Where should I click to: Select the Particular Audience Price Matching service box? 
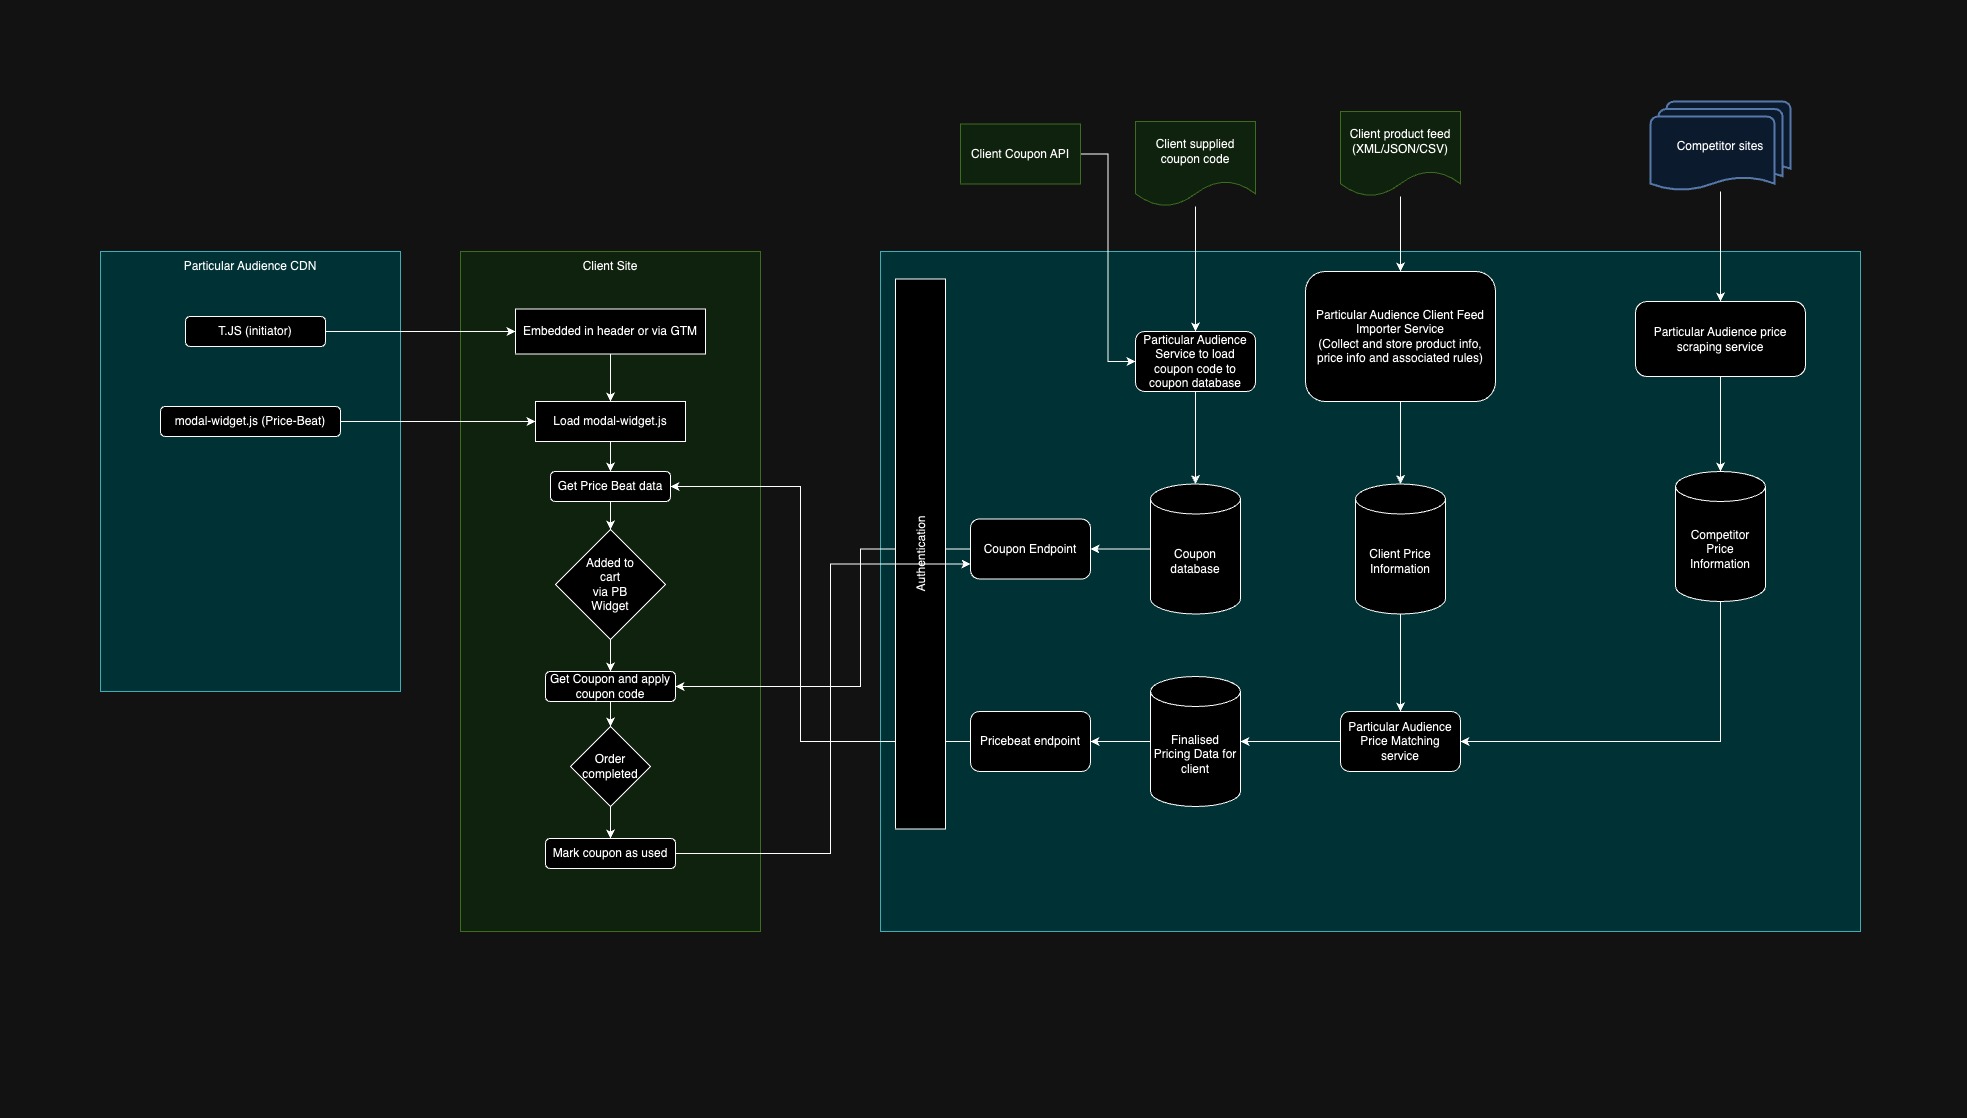point(1400,741)
